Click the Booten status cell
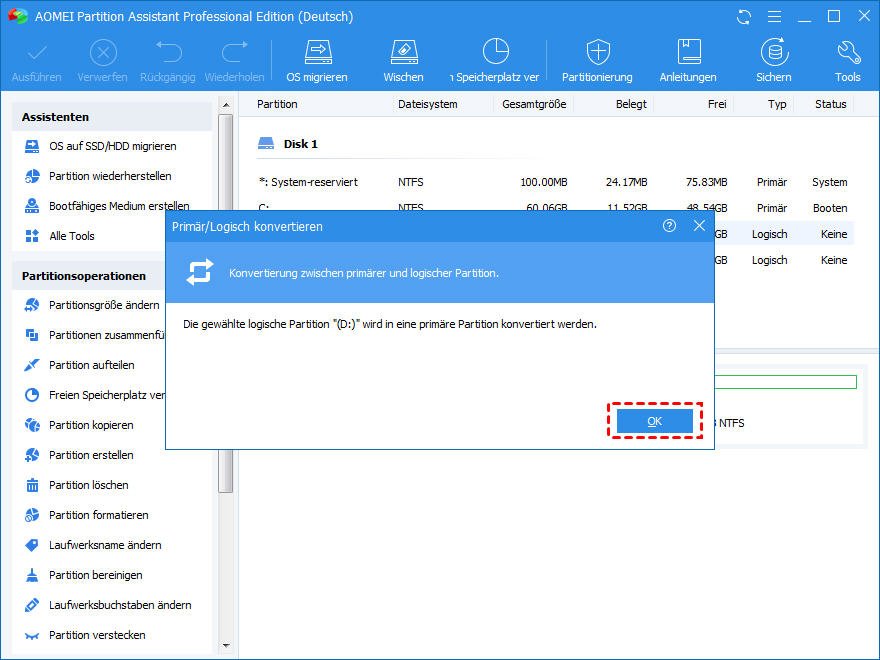The width and height of the screenshot is (880, 660). 830,208
